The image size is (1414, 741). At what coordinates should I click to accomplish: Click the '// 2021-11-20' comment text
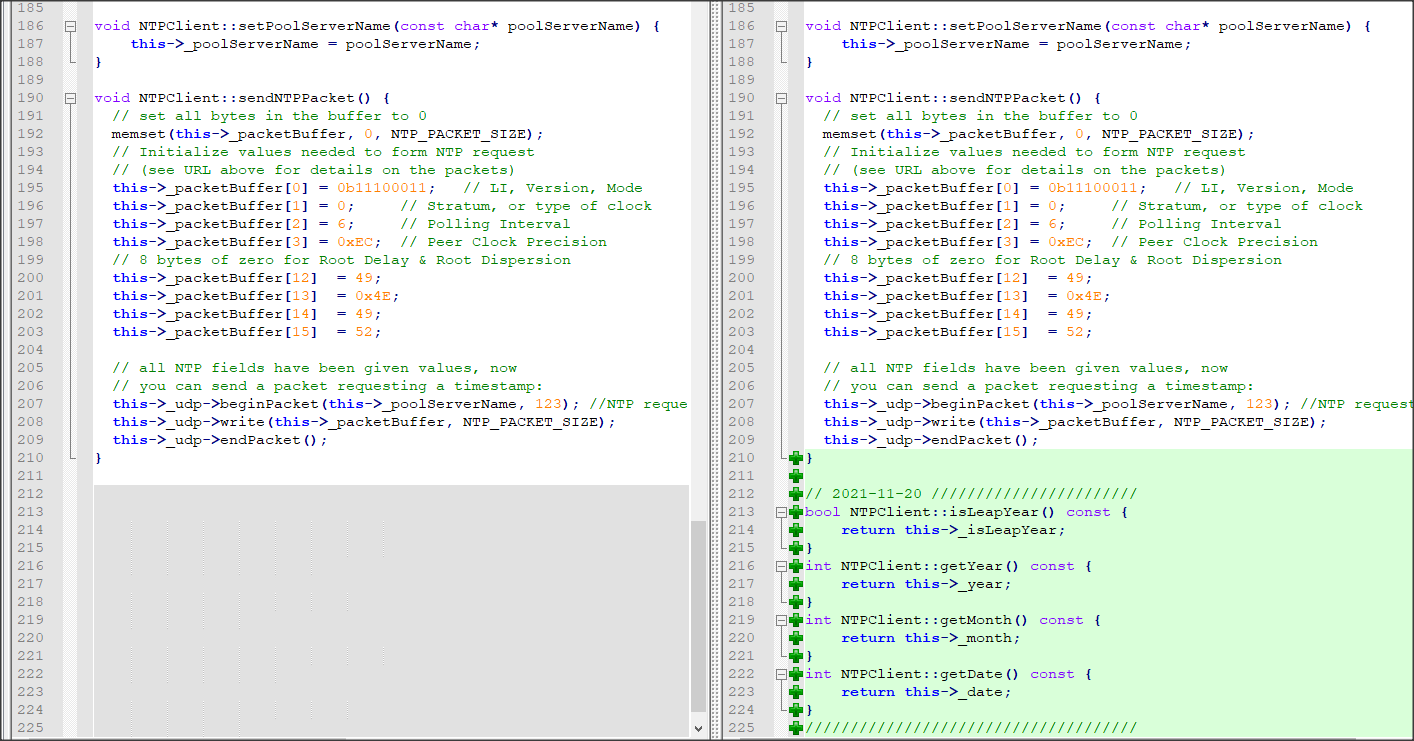point(864,494)
